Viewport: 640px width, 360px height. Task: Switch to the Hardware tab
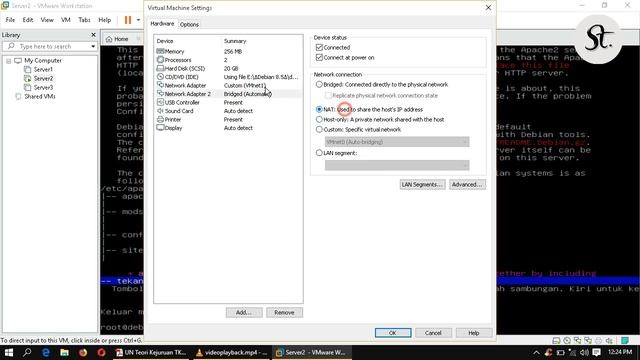click(x=162, y=24)
